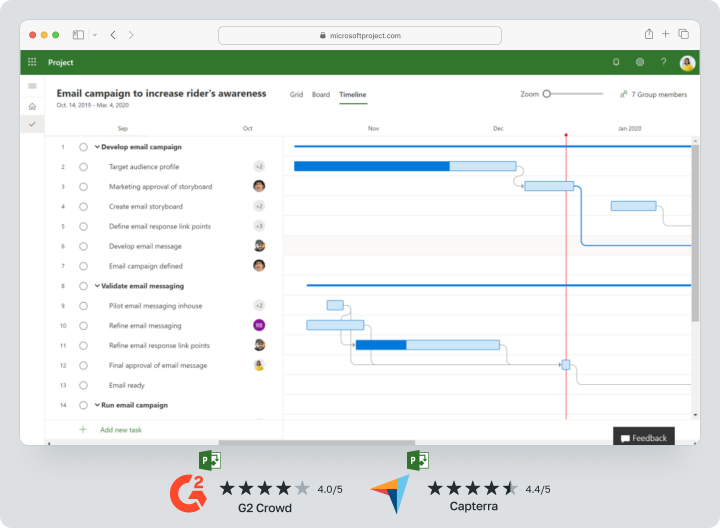
Task: Open a new tab with plus icon
Action: point(665,34)
